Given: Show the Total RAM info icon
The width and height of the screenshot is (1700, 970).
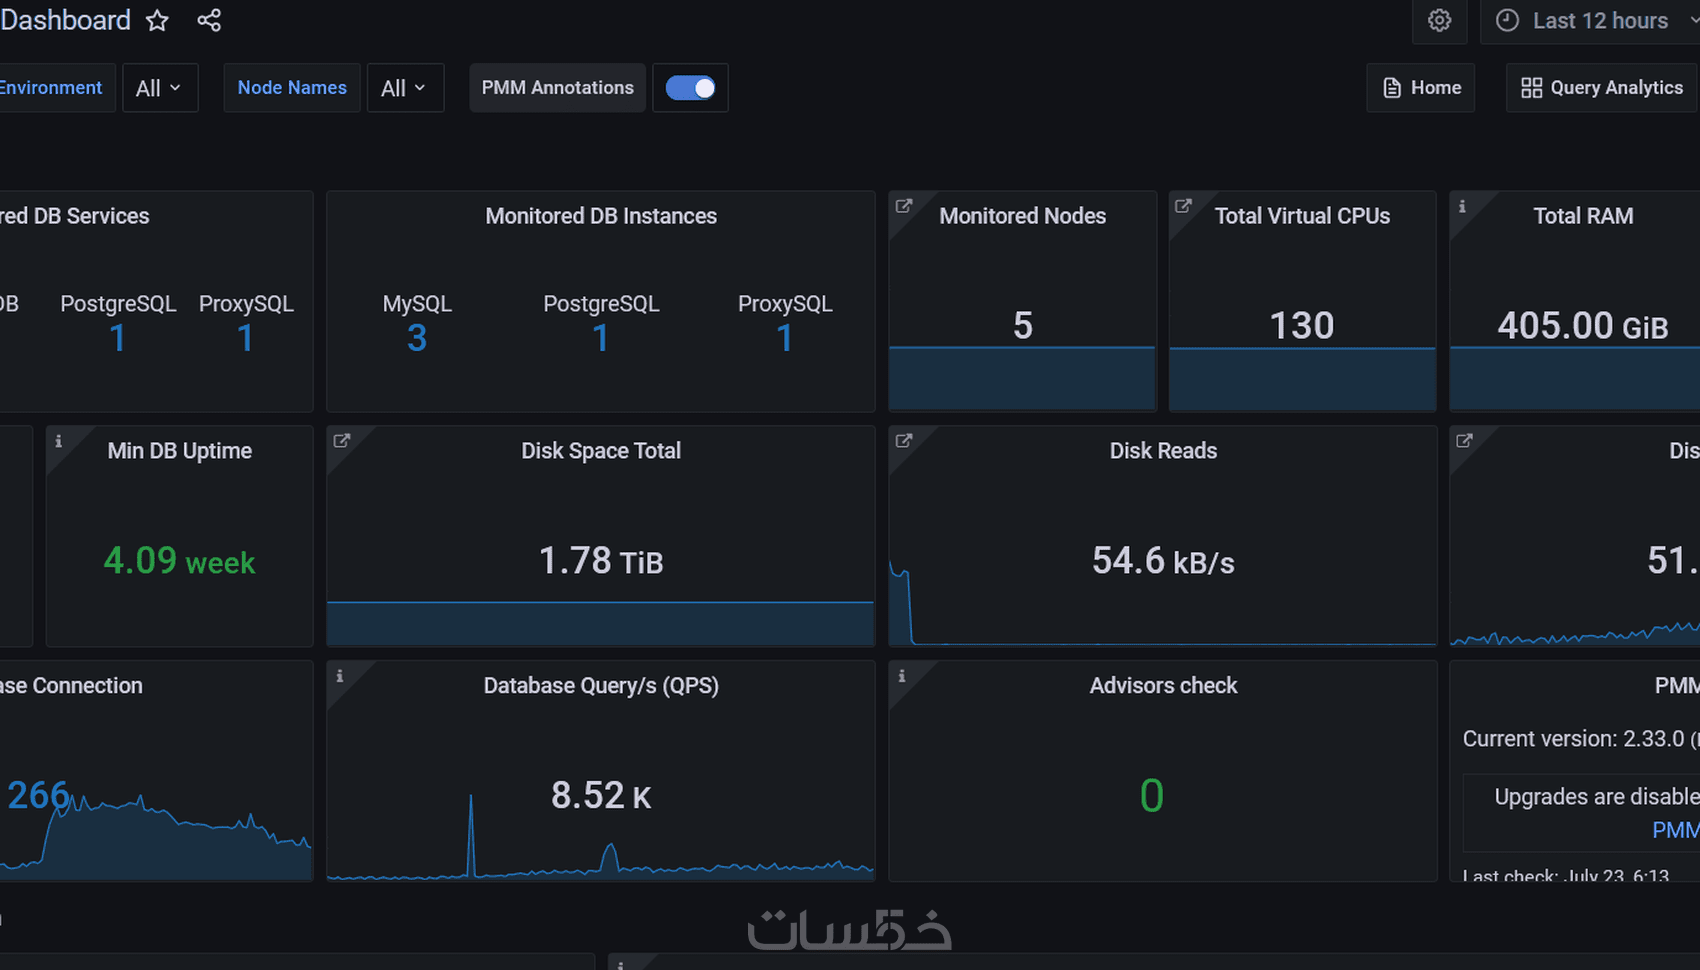Looking at the screenshot, I should point(1462,206).
